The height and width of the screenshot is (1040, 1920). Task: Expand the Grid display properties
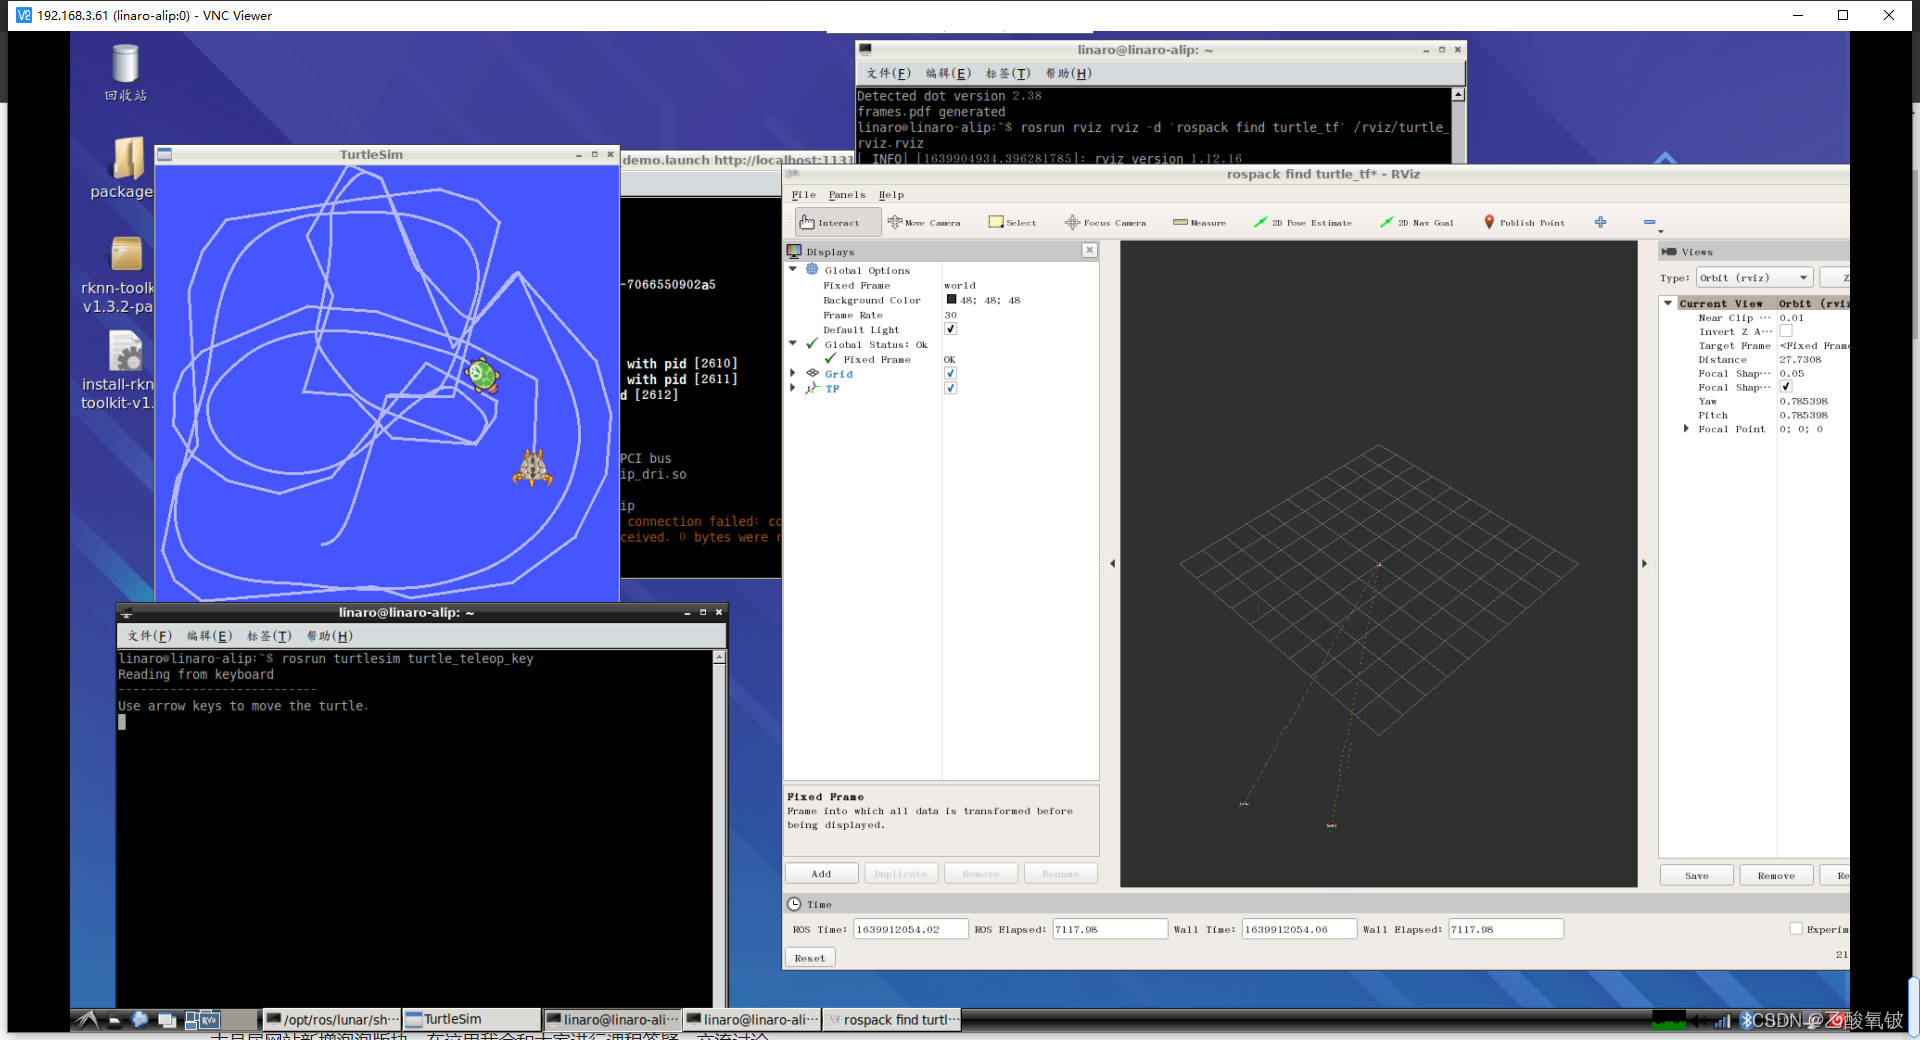click(794, 373)
